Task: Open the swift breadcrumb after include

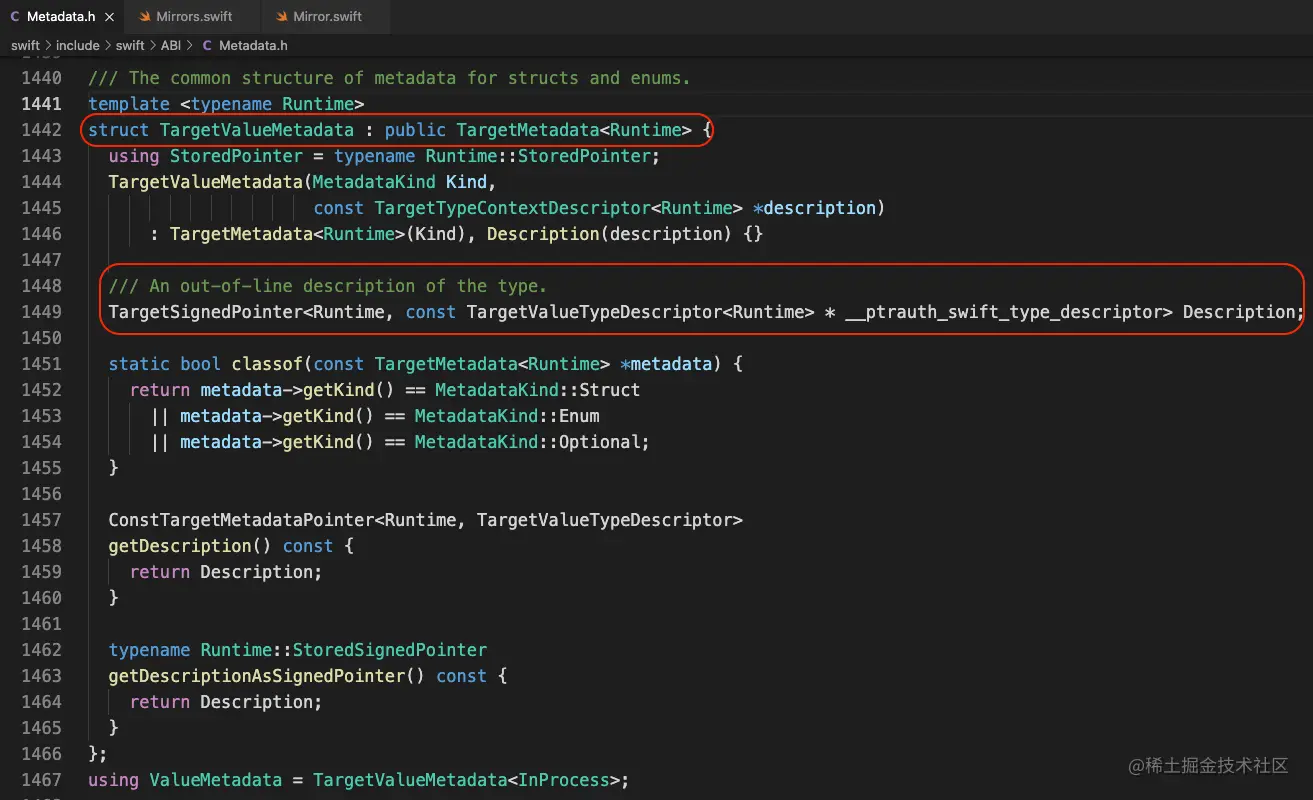Action: click(130, 45)
